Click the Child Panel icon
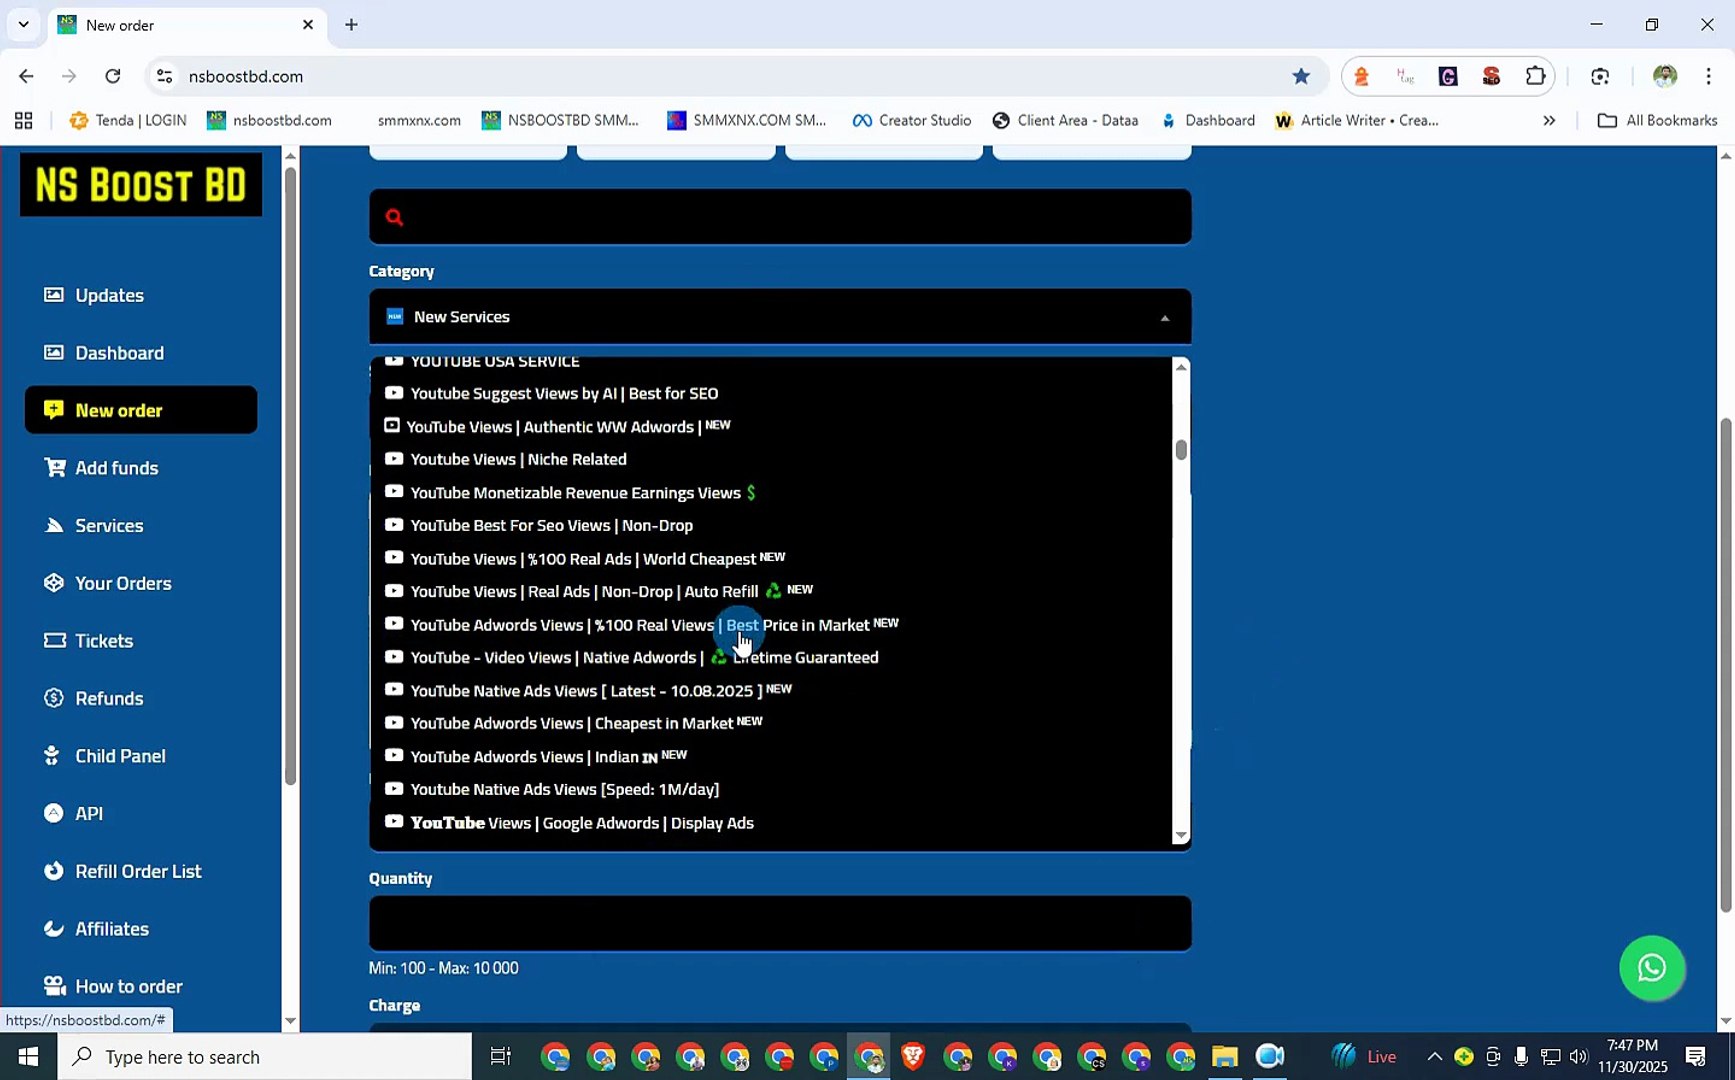The image size is (1735, 1080). (x=52, y=756)
